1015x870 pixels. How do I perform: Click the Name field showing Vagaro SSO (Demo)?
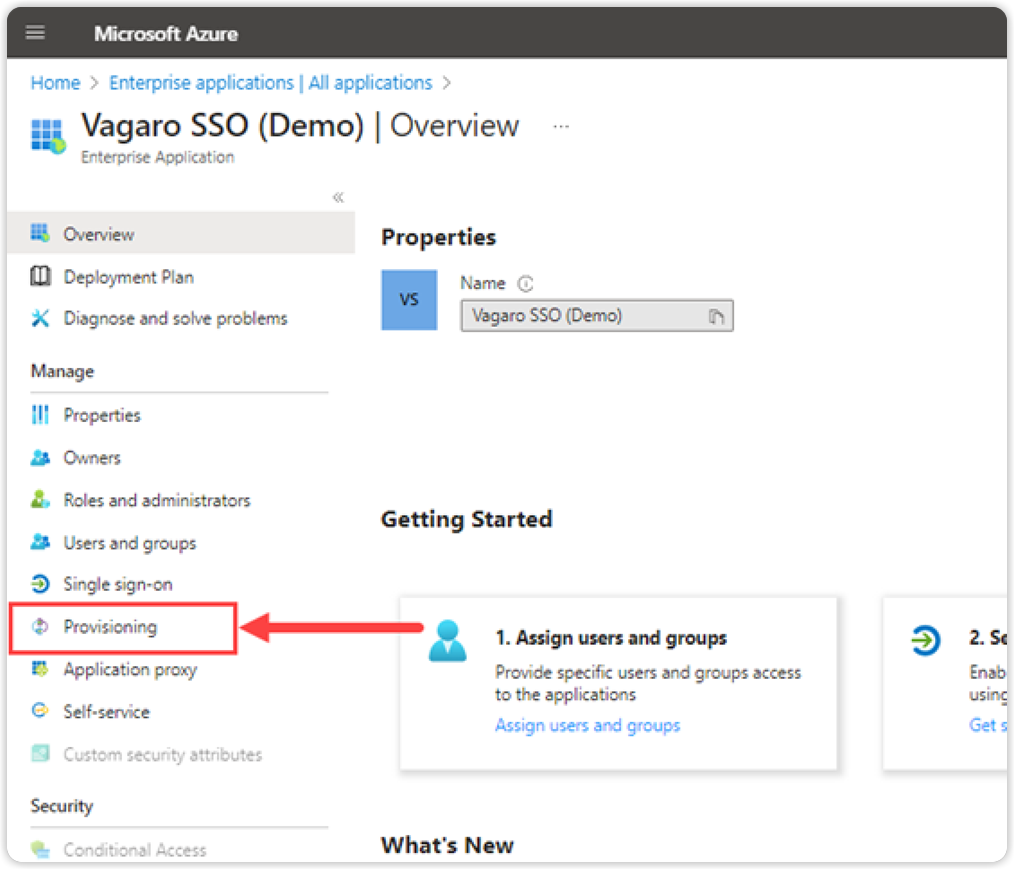click(597, 315)
